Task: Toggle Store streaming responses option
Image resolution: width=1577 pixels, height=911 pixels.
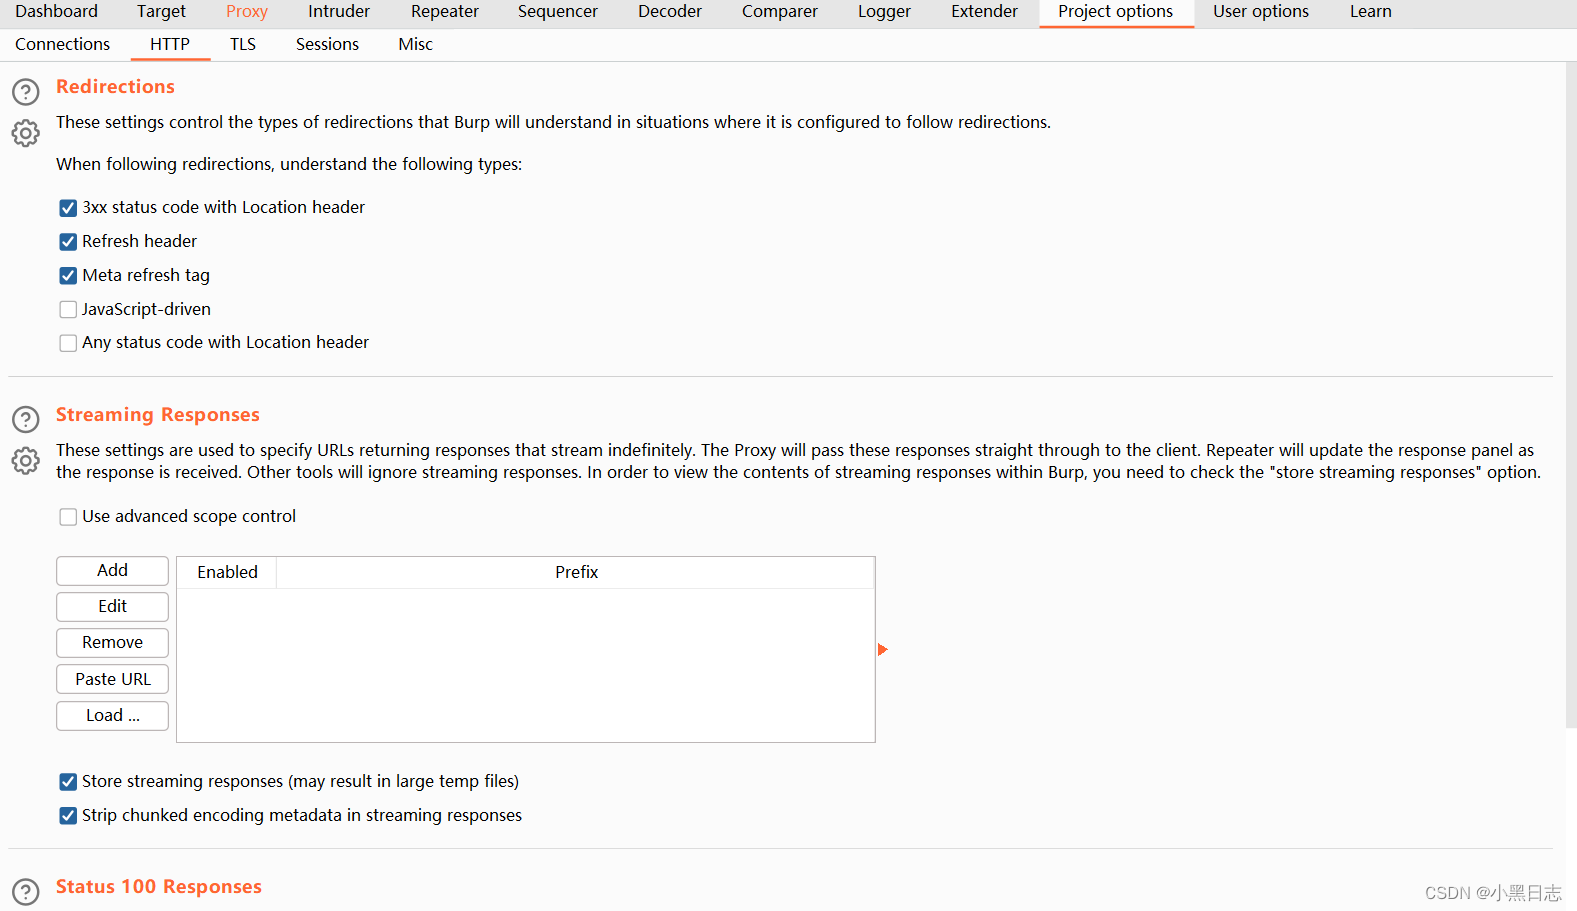Action: (68, 782)
